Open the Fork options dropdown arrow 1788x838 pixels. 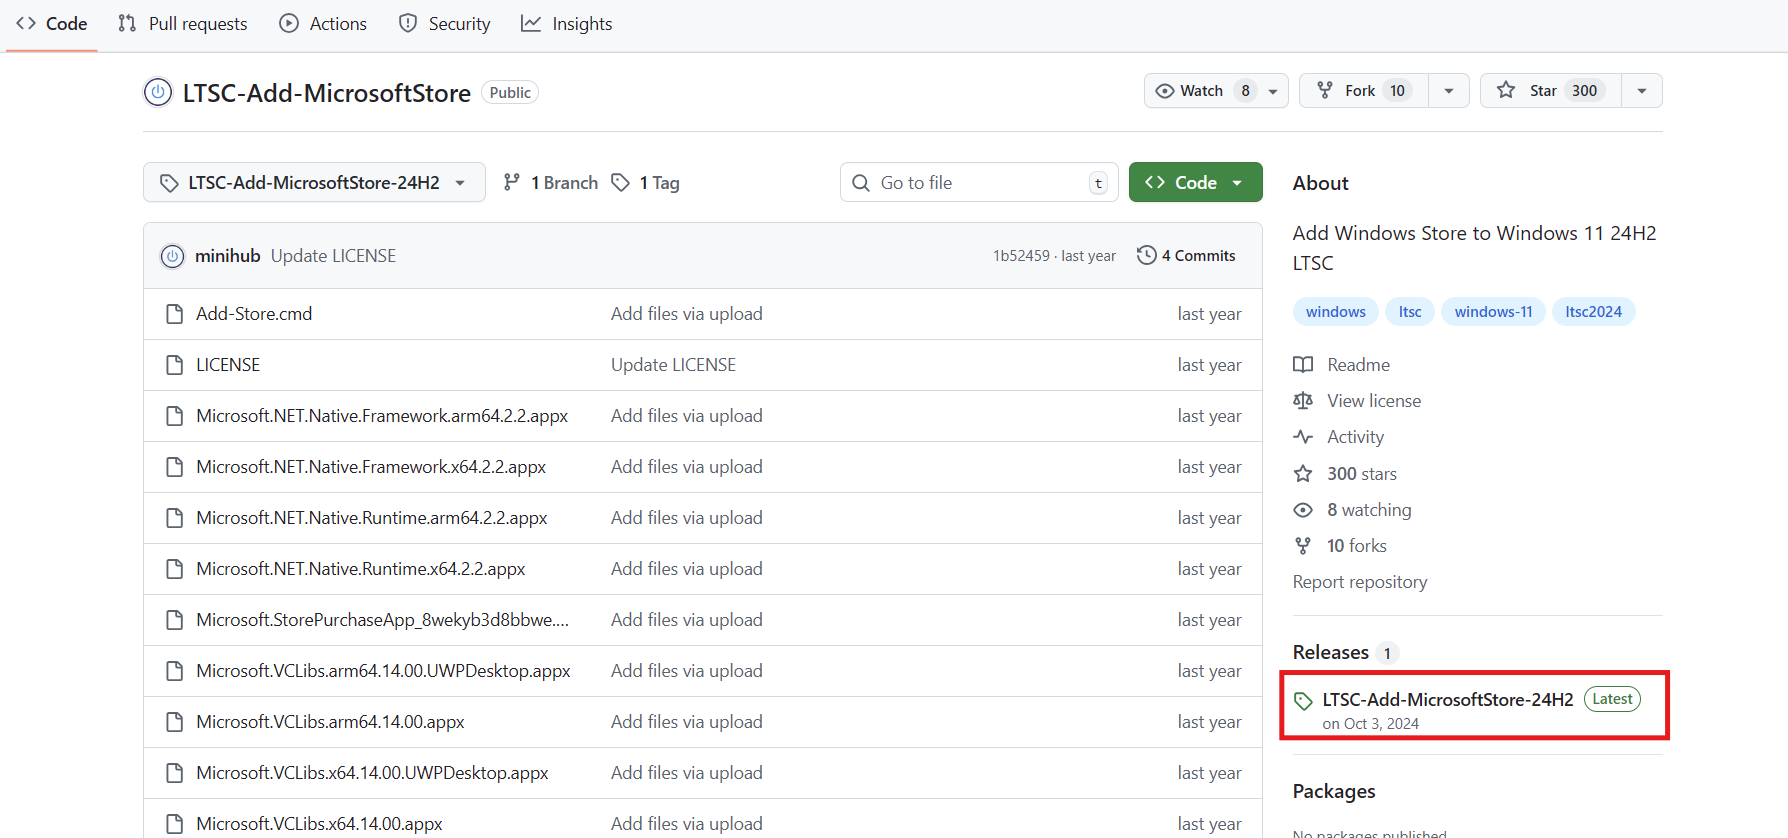click(x=1448, y=91)
